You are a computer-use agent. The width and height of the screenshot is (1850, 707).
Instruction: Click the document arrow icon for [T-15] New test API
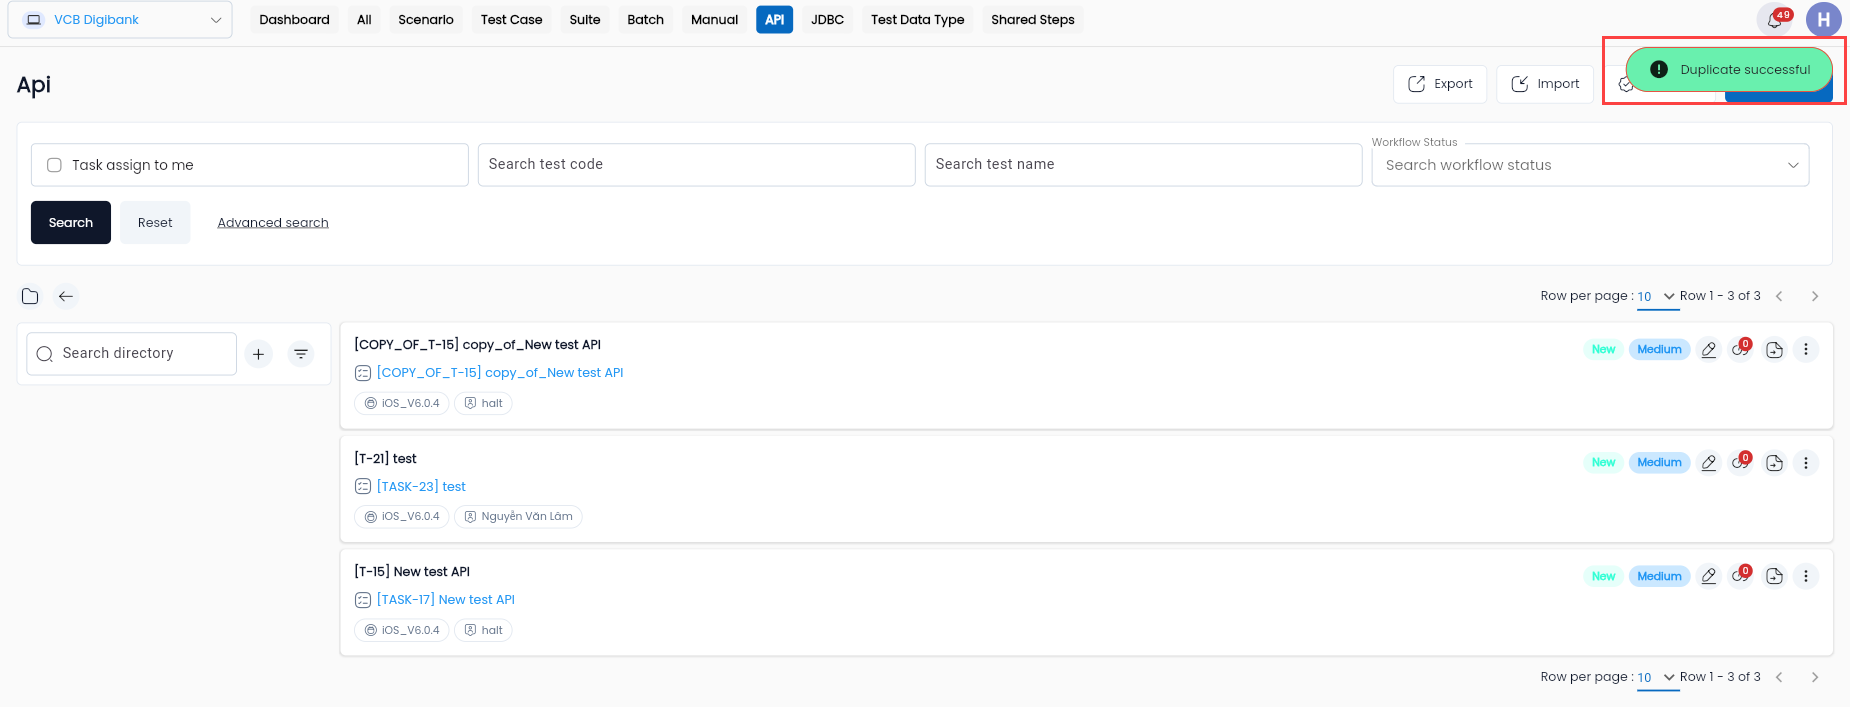pos(1774,576)
